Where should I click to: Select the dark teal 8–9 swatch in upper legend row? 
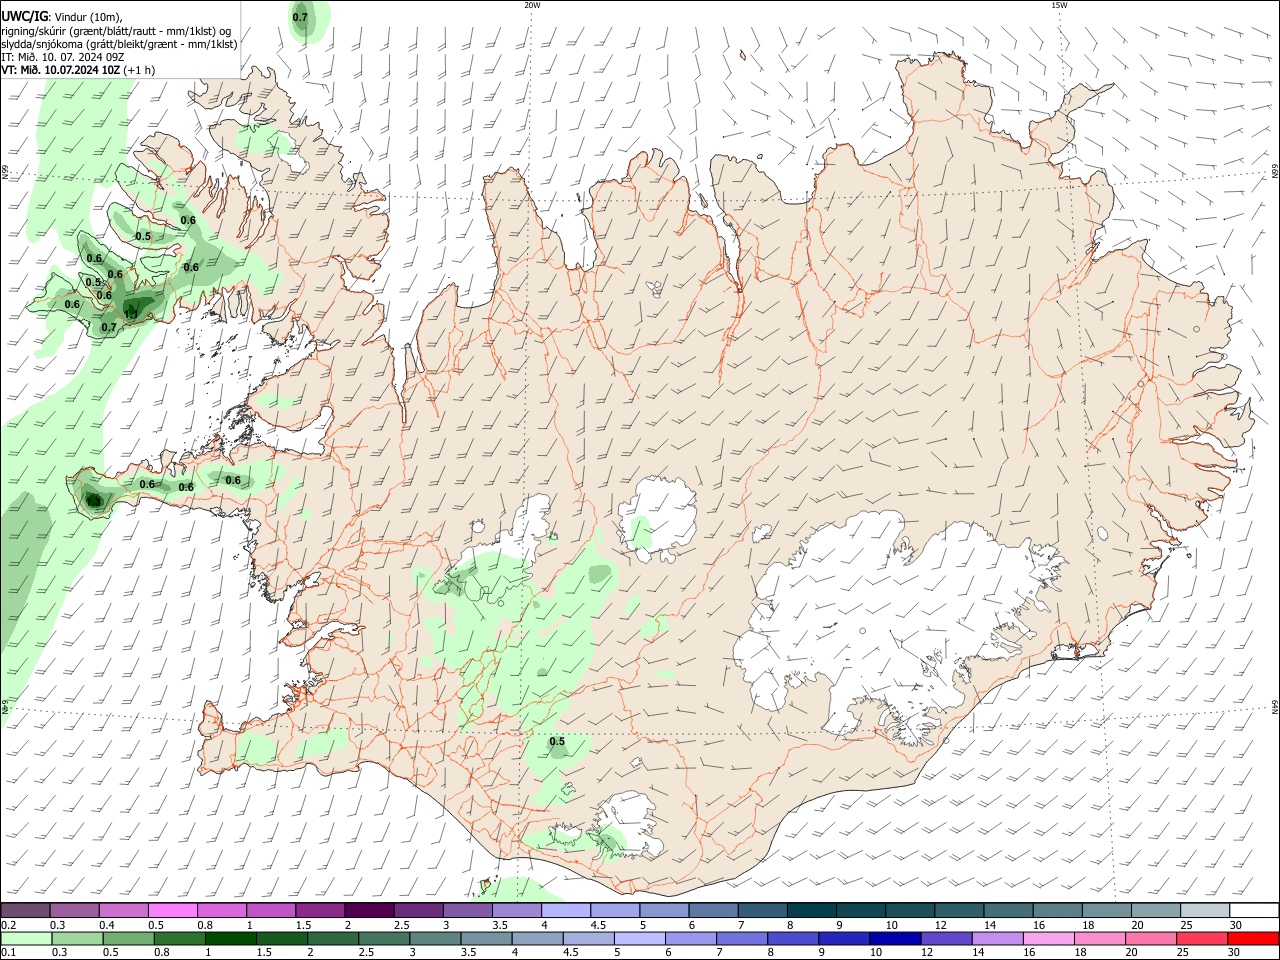tap(811, 911)
